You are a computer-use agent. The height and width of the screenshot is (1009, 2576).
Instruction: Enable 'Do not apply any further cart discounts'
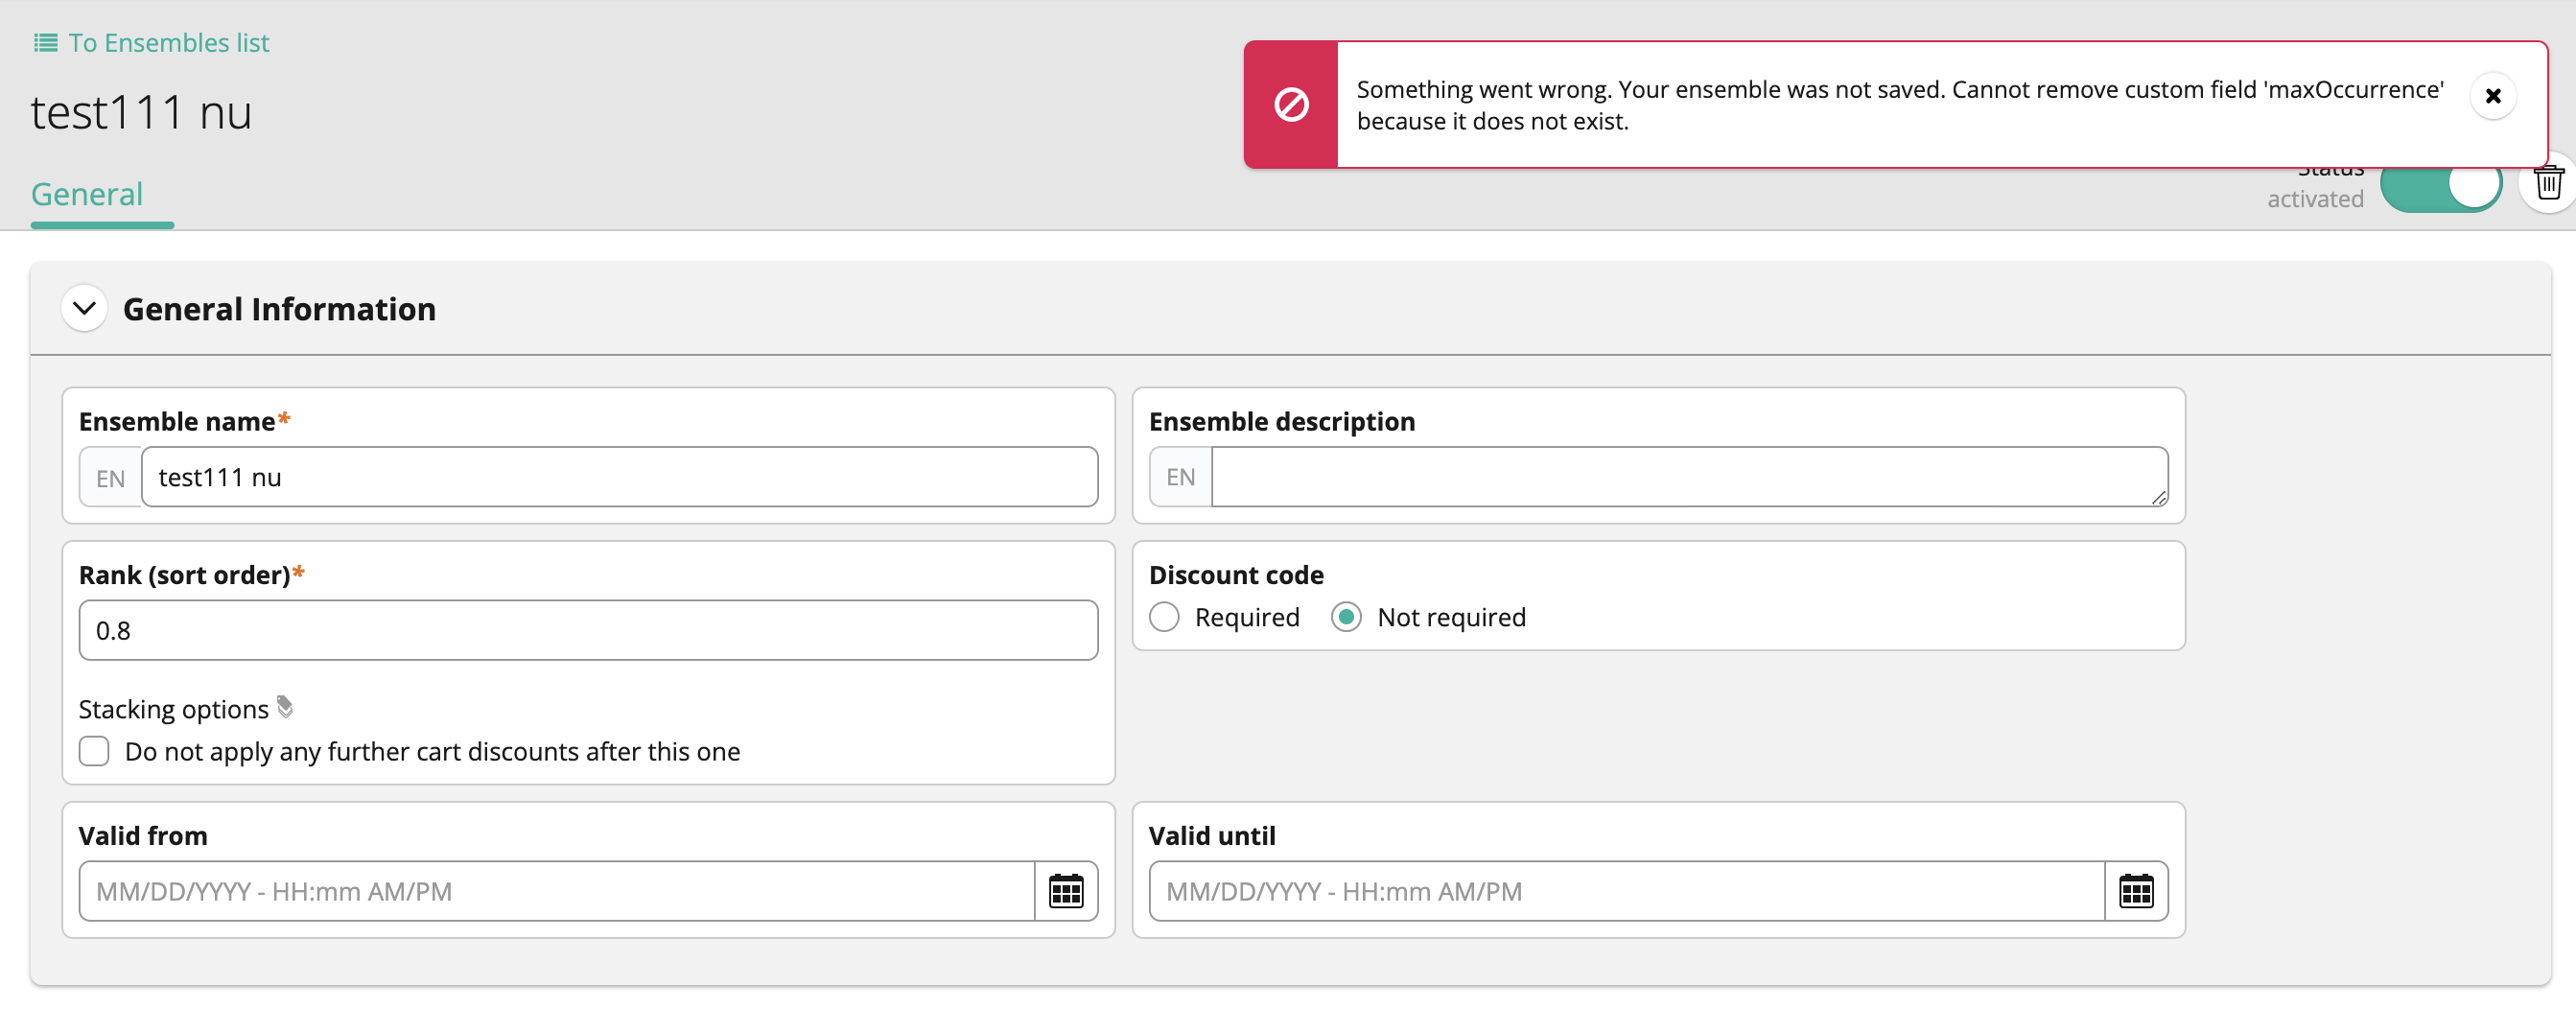pos(93,751)
